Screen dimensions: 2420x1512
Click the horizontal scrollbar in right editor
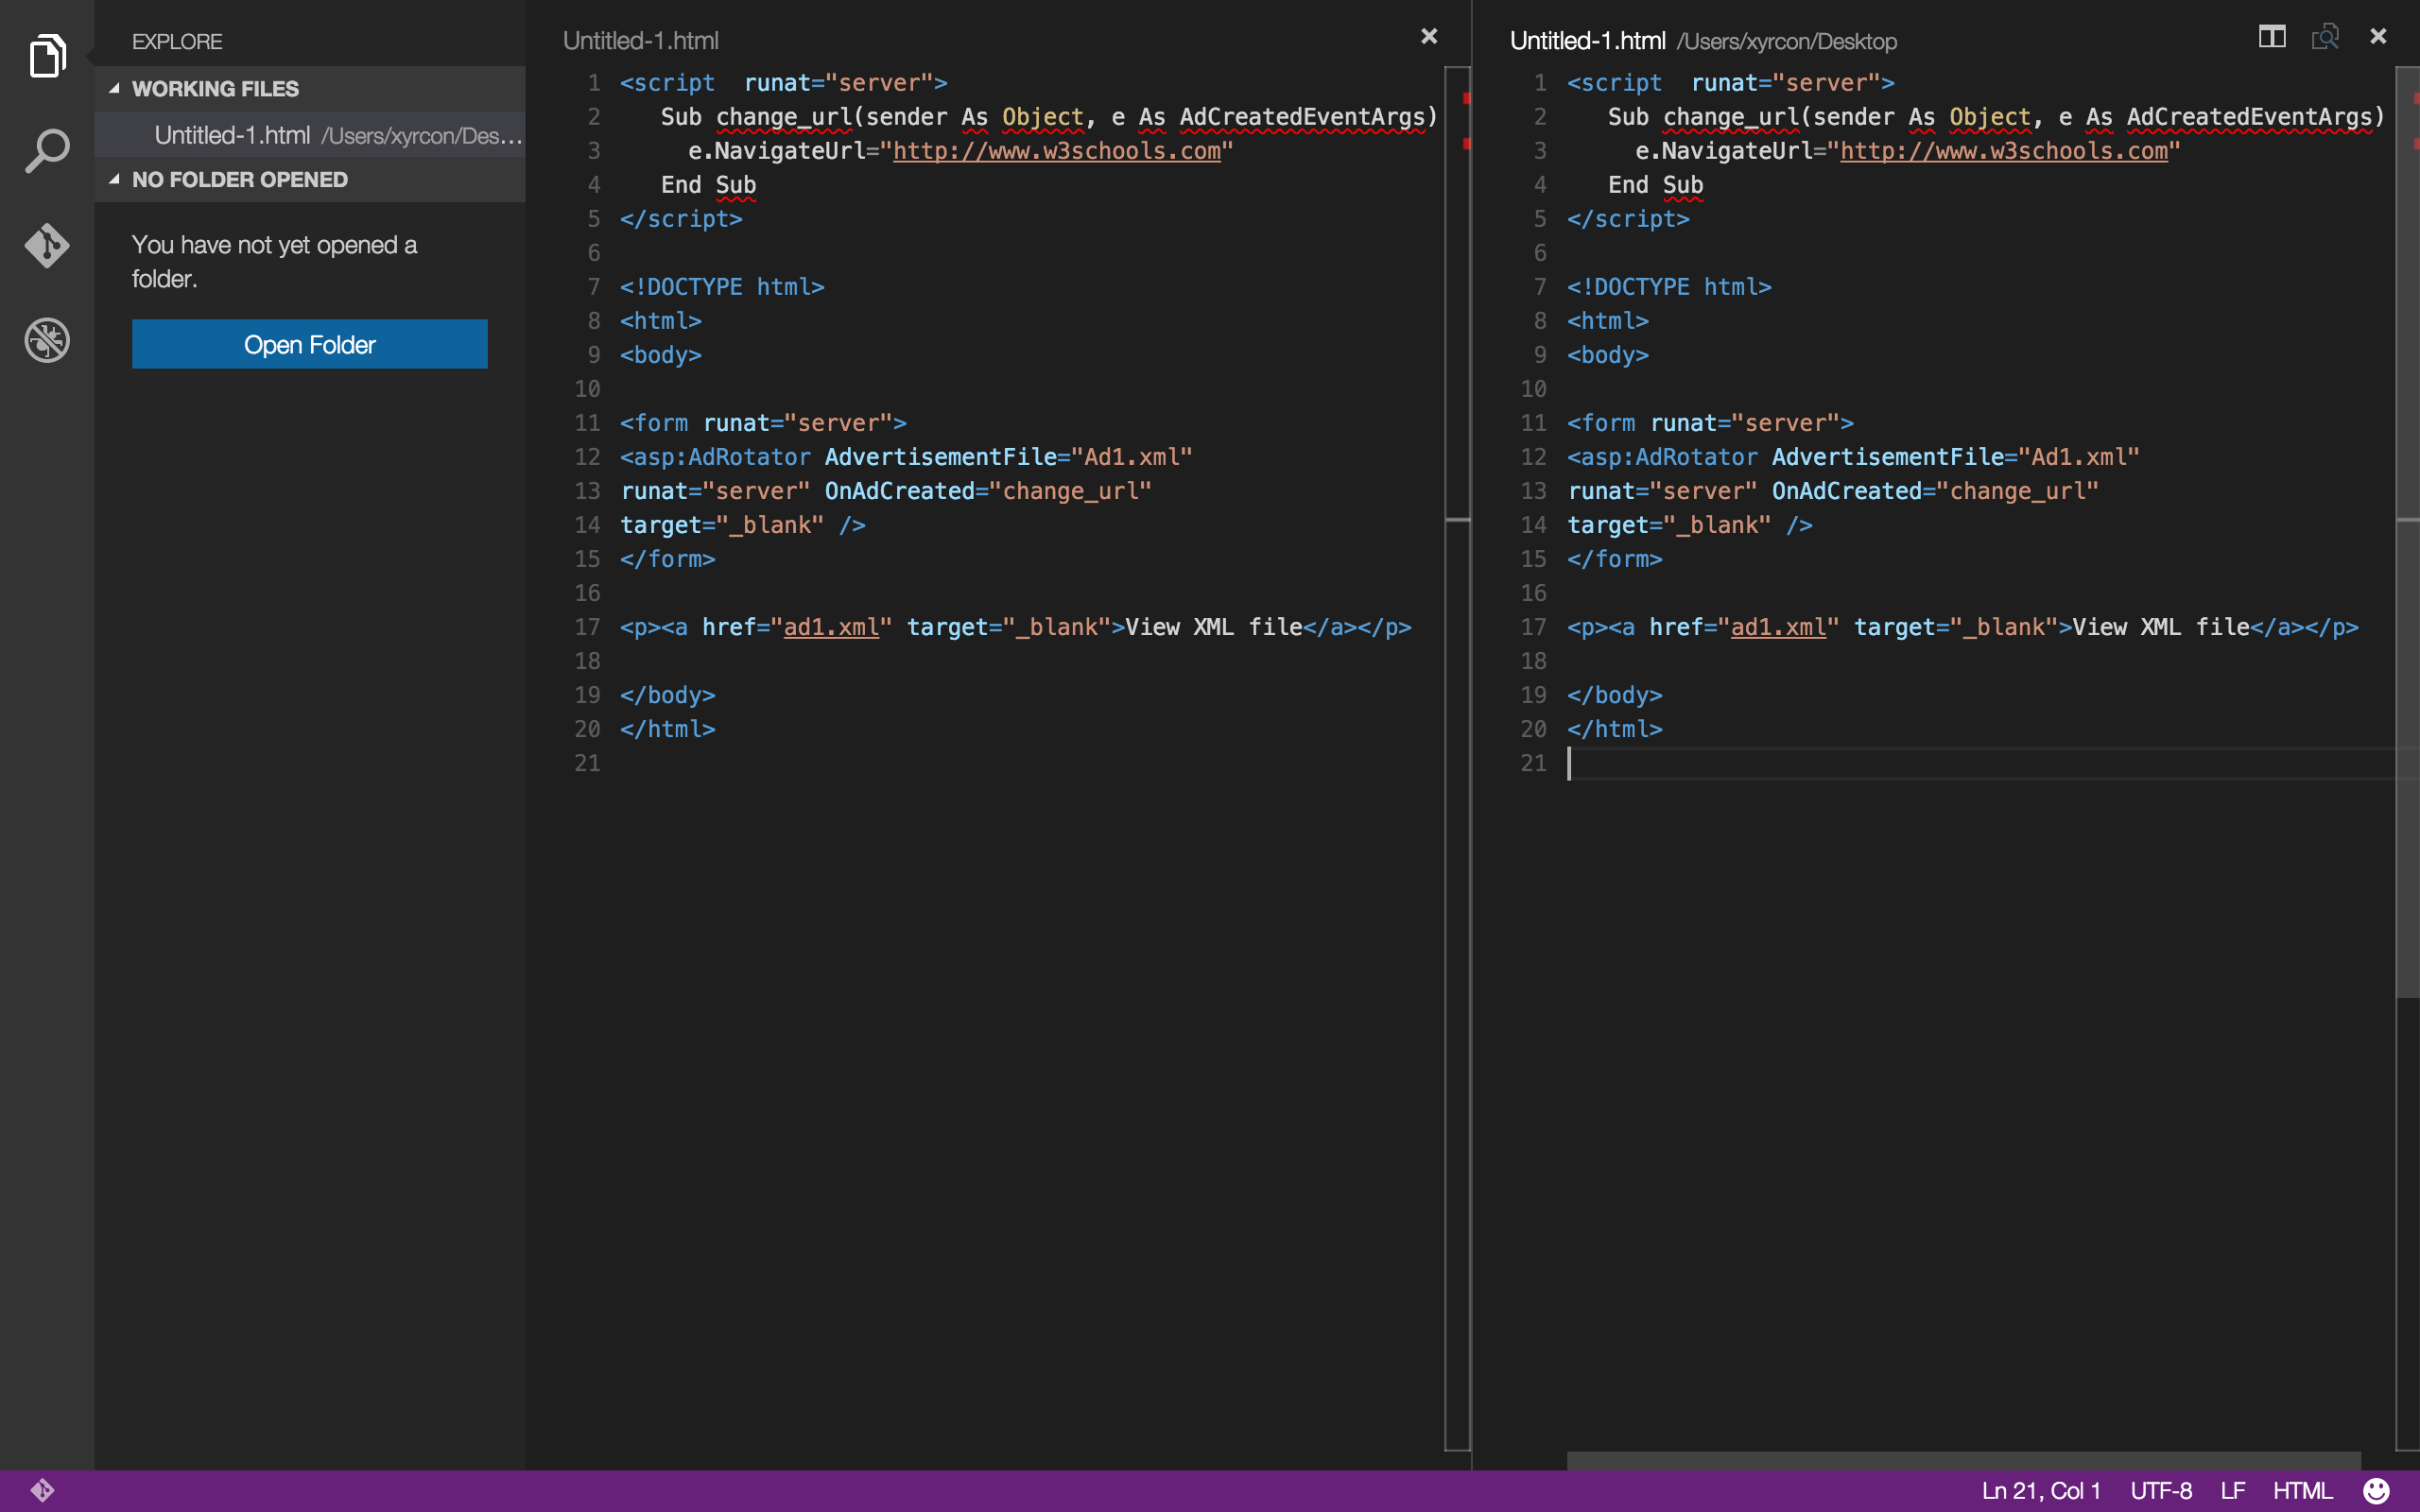pos(1962,1460)
